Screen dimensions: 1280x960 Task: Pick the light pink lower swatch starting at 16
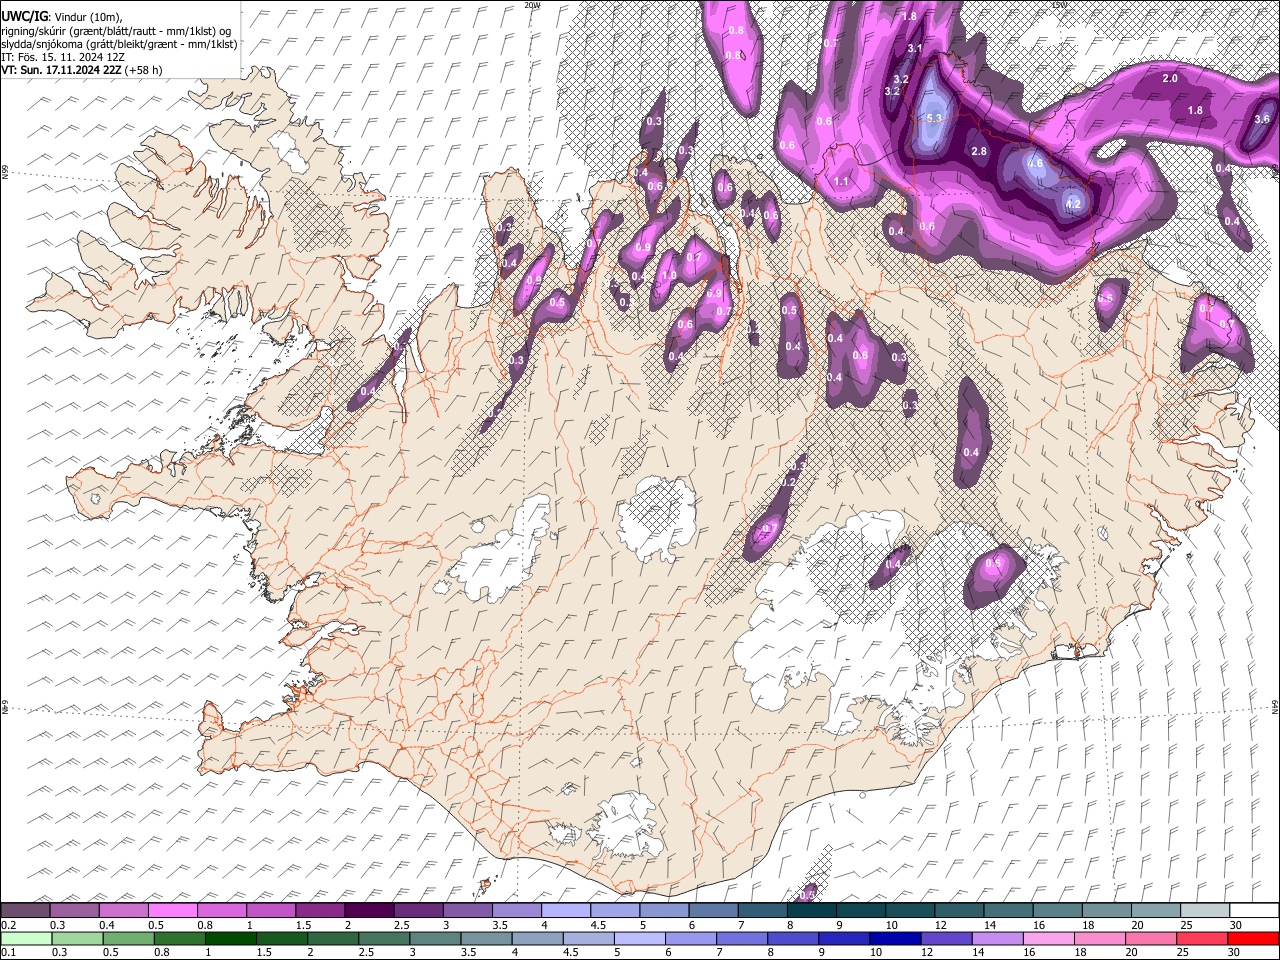1049,938
